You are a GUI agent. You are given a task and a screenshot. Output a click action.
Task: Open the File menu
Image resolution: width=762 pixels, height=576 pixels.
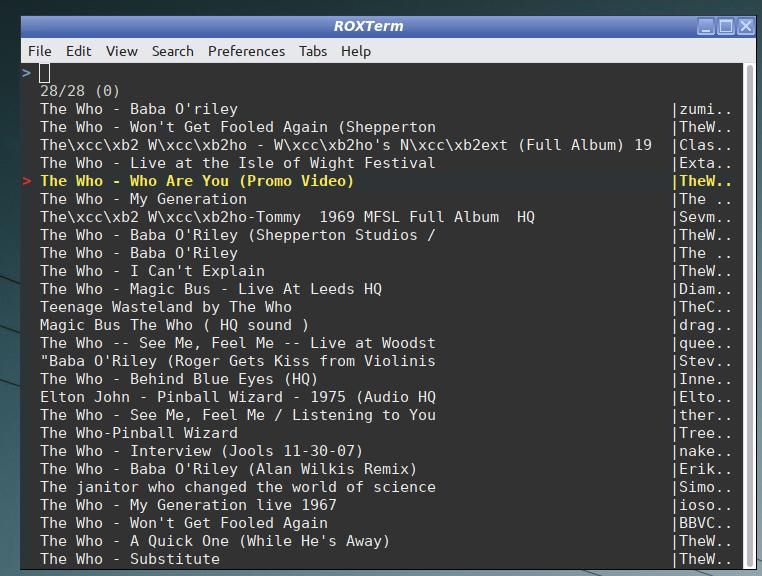(39, 51)
